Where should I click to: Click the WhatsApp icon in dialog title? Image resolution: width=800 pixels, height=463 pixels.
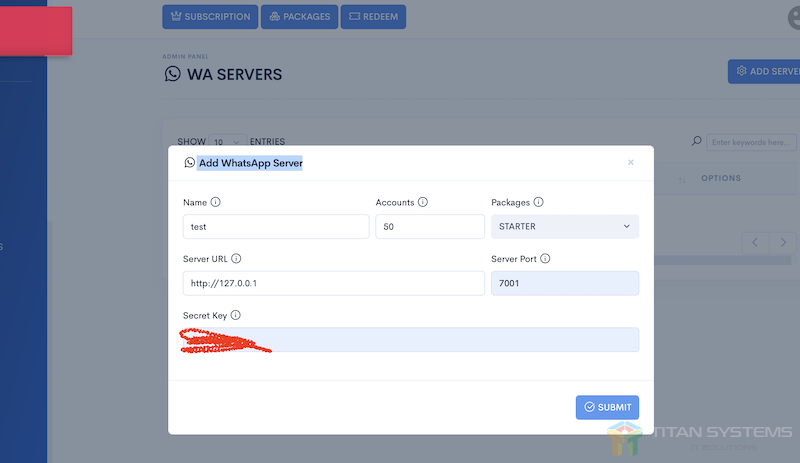click(x=190, y=162)
